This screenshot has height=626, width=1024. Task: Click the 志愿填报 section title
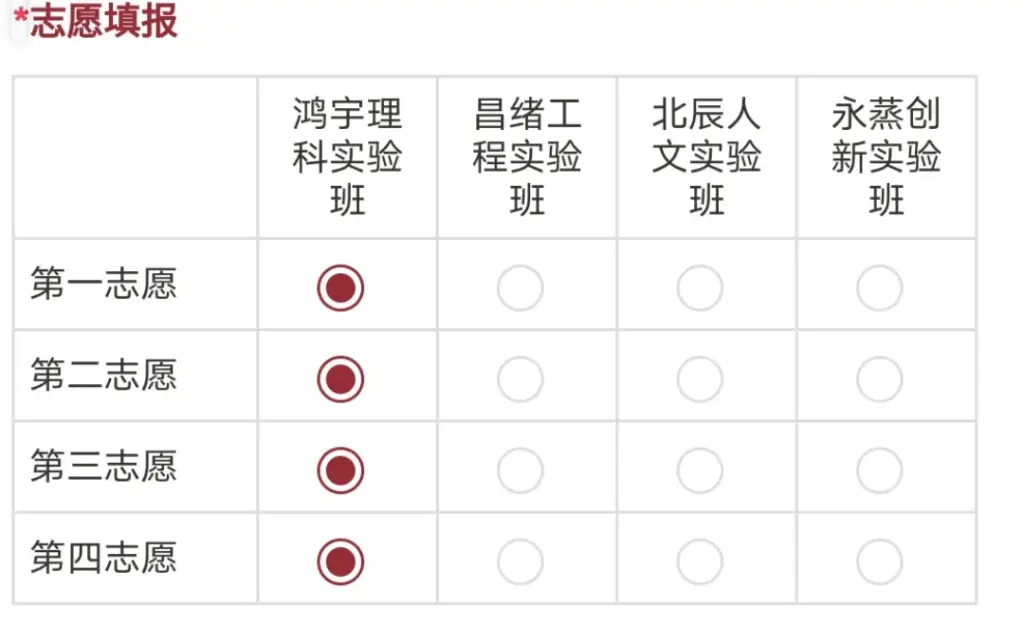[x=103, y=22]
